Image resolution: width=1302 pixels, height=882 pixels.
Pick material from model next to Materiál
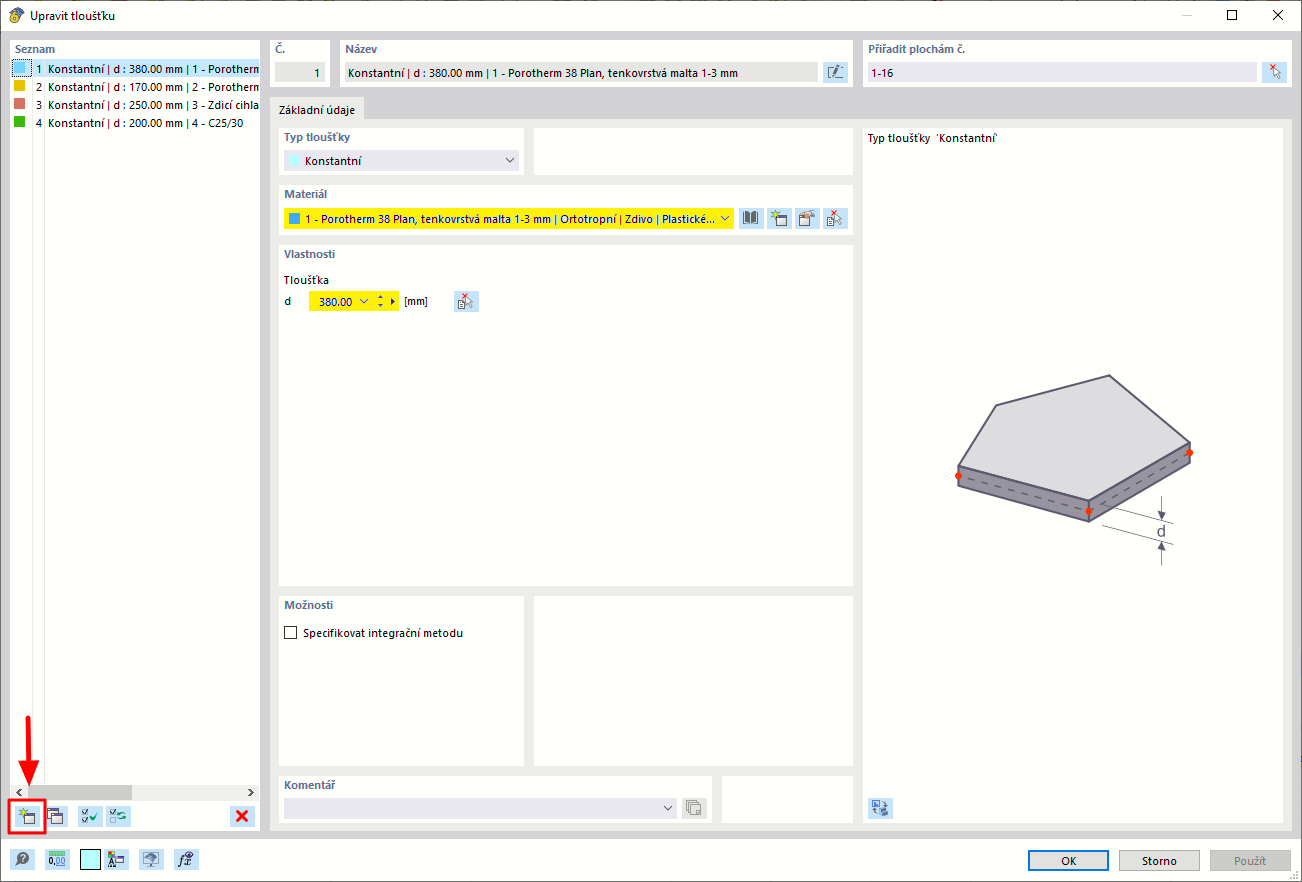coord(835,218)
